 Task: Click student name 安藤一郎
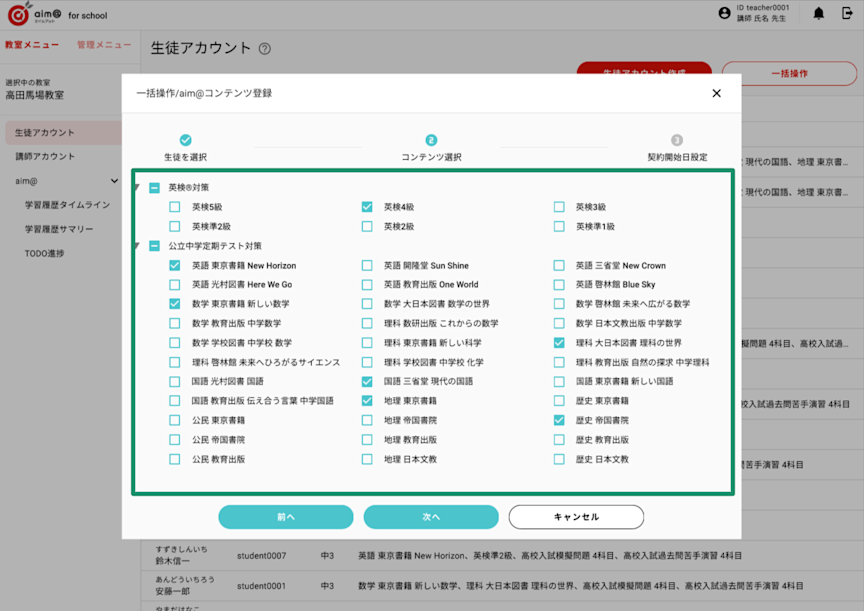point(172,591)
